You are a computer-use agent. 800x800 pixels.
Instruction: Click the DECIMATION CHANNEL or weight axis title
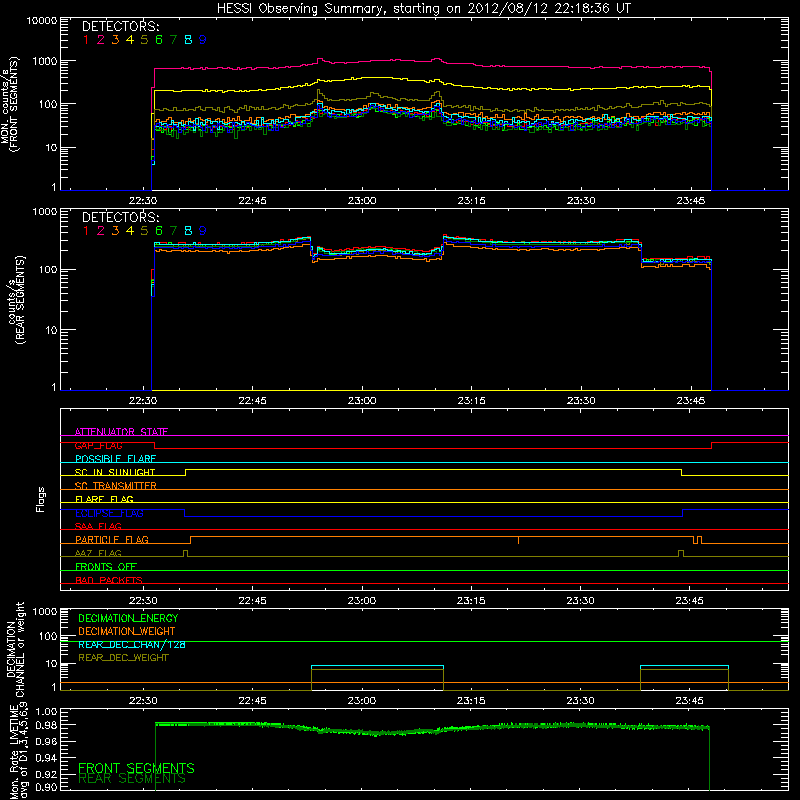point(15,649)
